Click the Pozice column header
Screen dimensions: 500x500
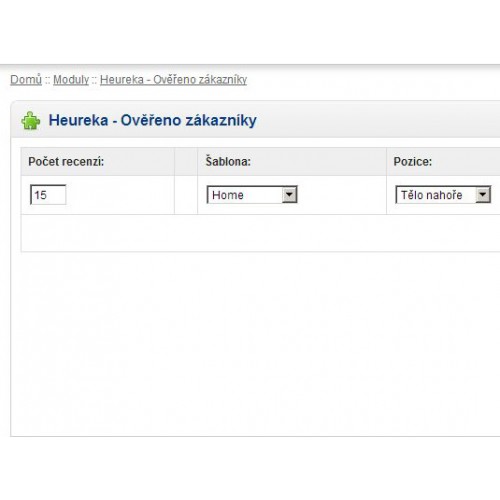443,162
